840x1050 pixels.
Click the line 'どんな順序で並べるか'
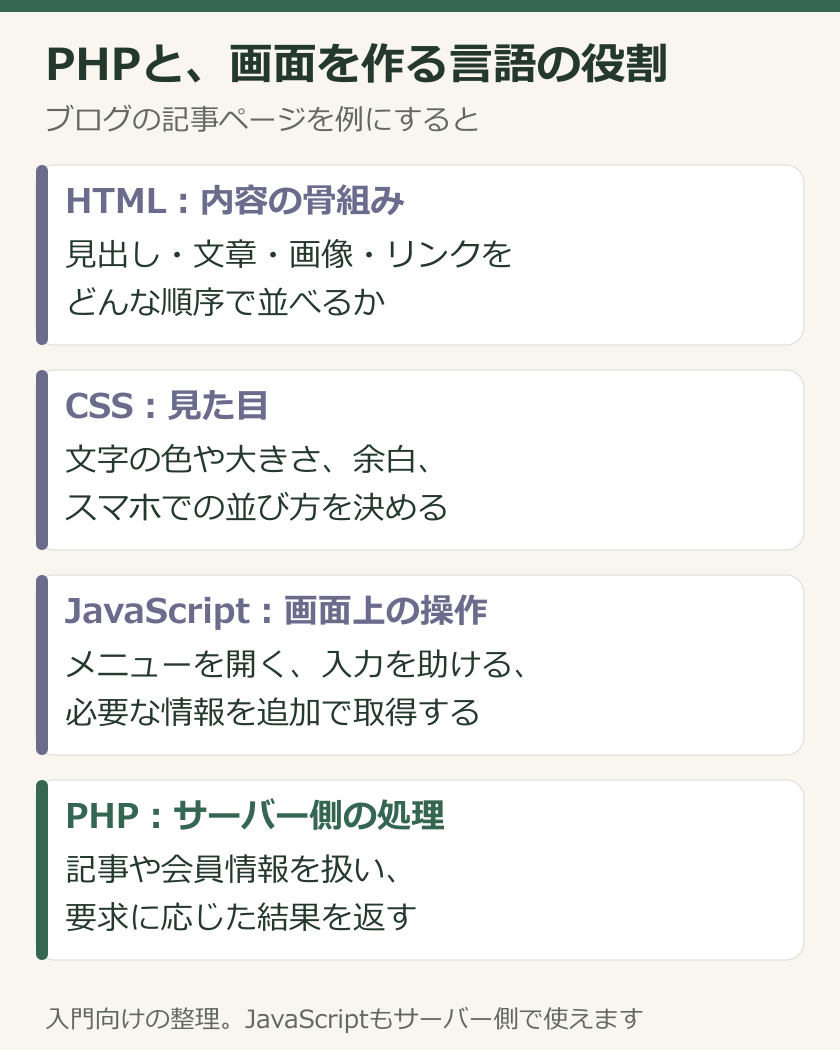[226, 302]
